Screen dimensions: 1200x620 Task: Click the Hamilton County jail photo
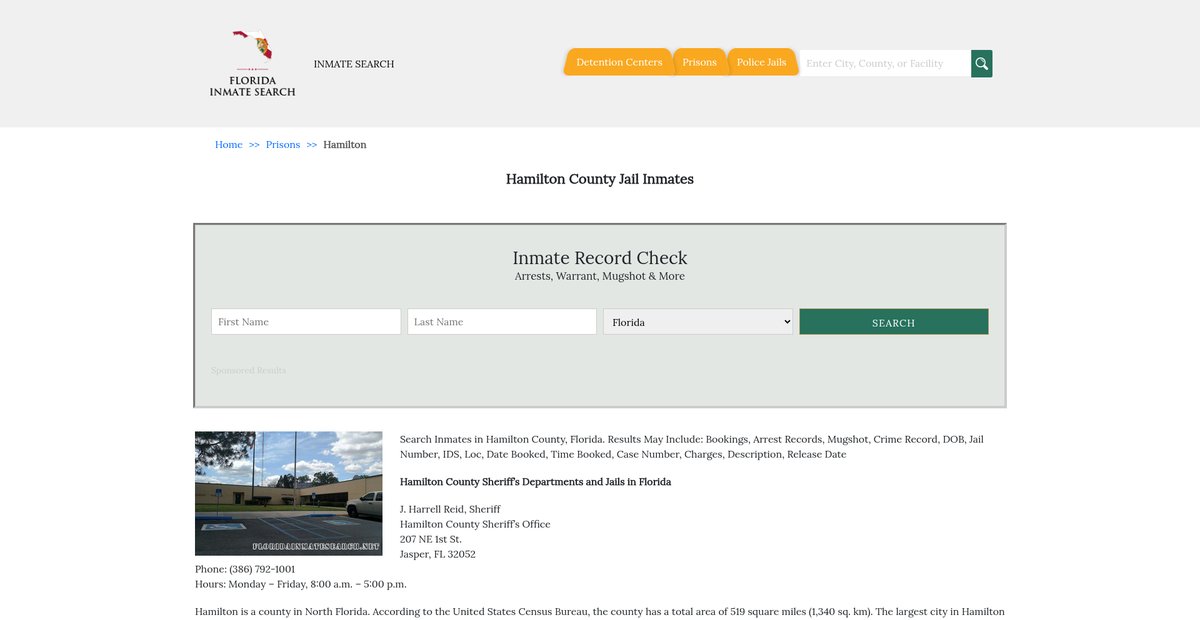point(289,493)
